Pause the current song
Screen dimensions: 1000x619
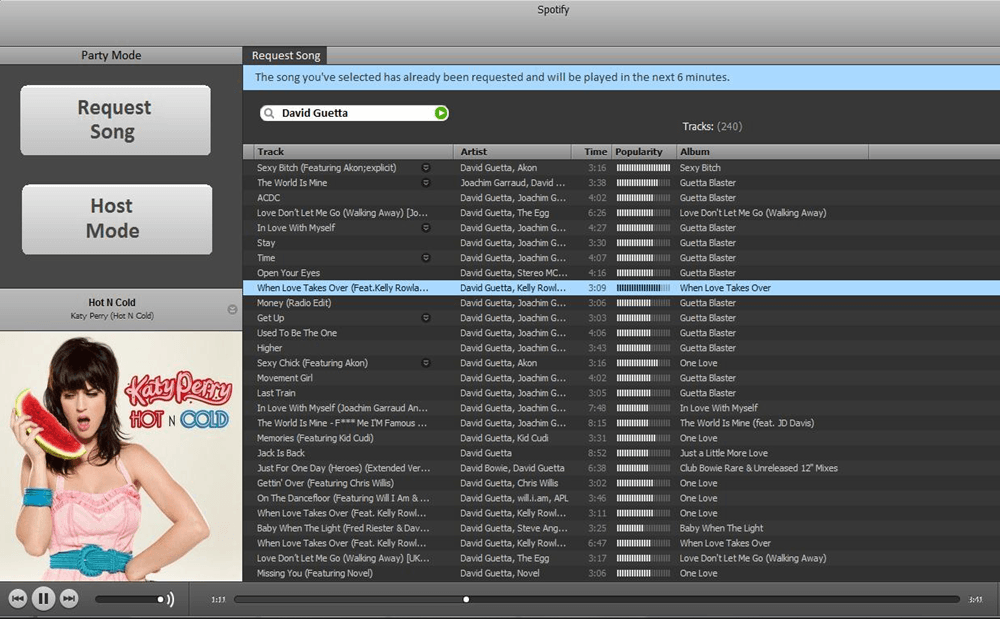(x=43, y=599)
